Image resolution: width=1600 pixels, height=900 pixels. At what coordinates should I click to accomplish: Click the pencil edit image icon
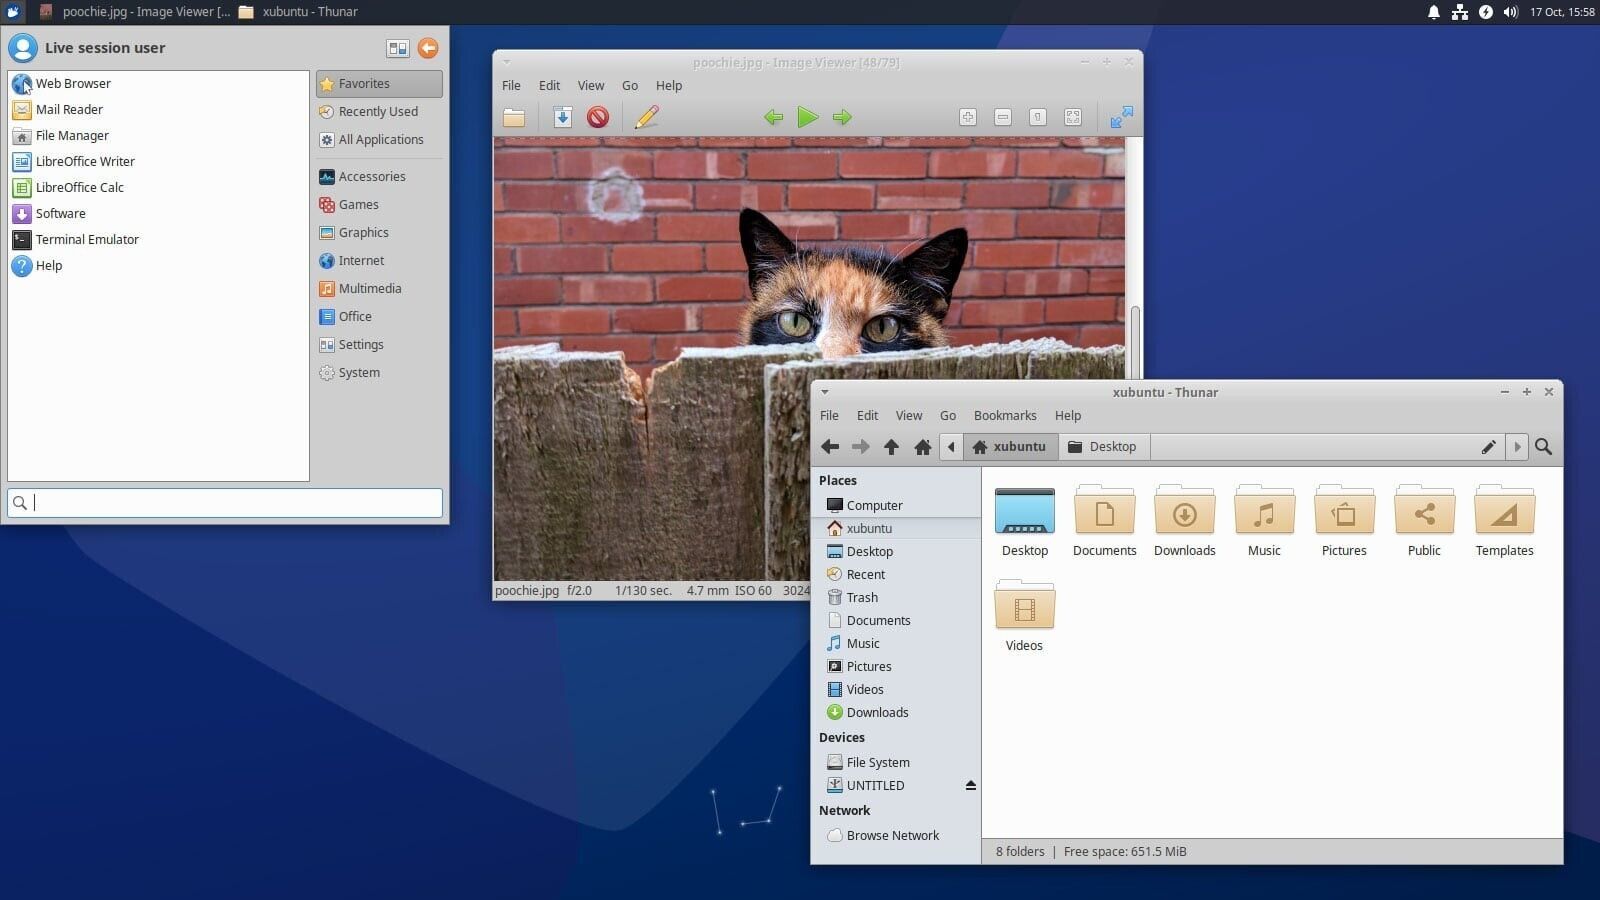click(646, 117)
